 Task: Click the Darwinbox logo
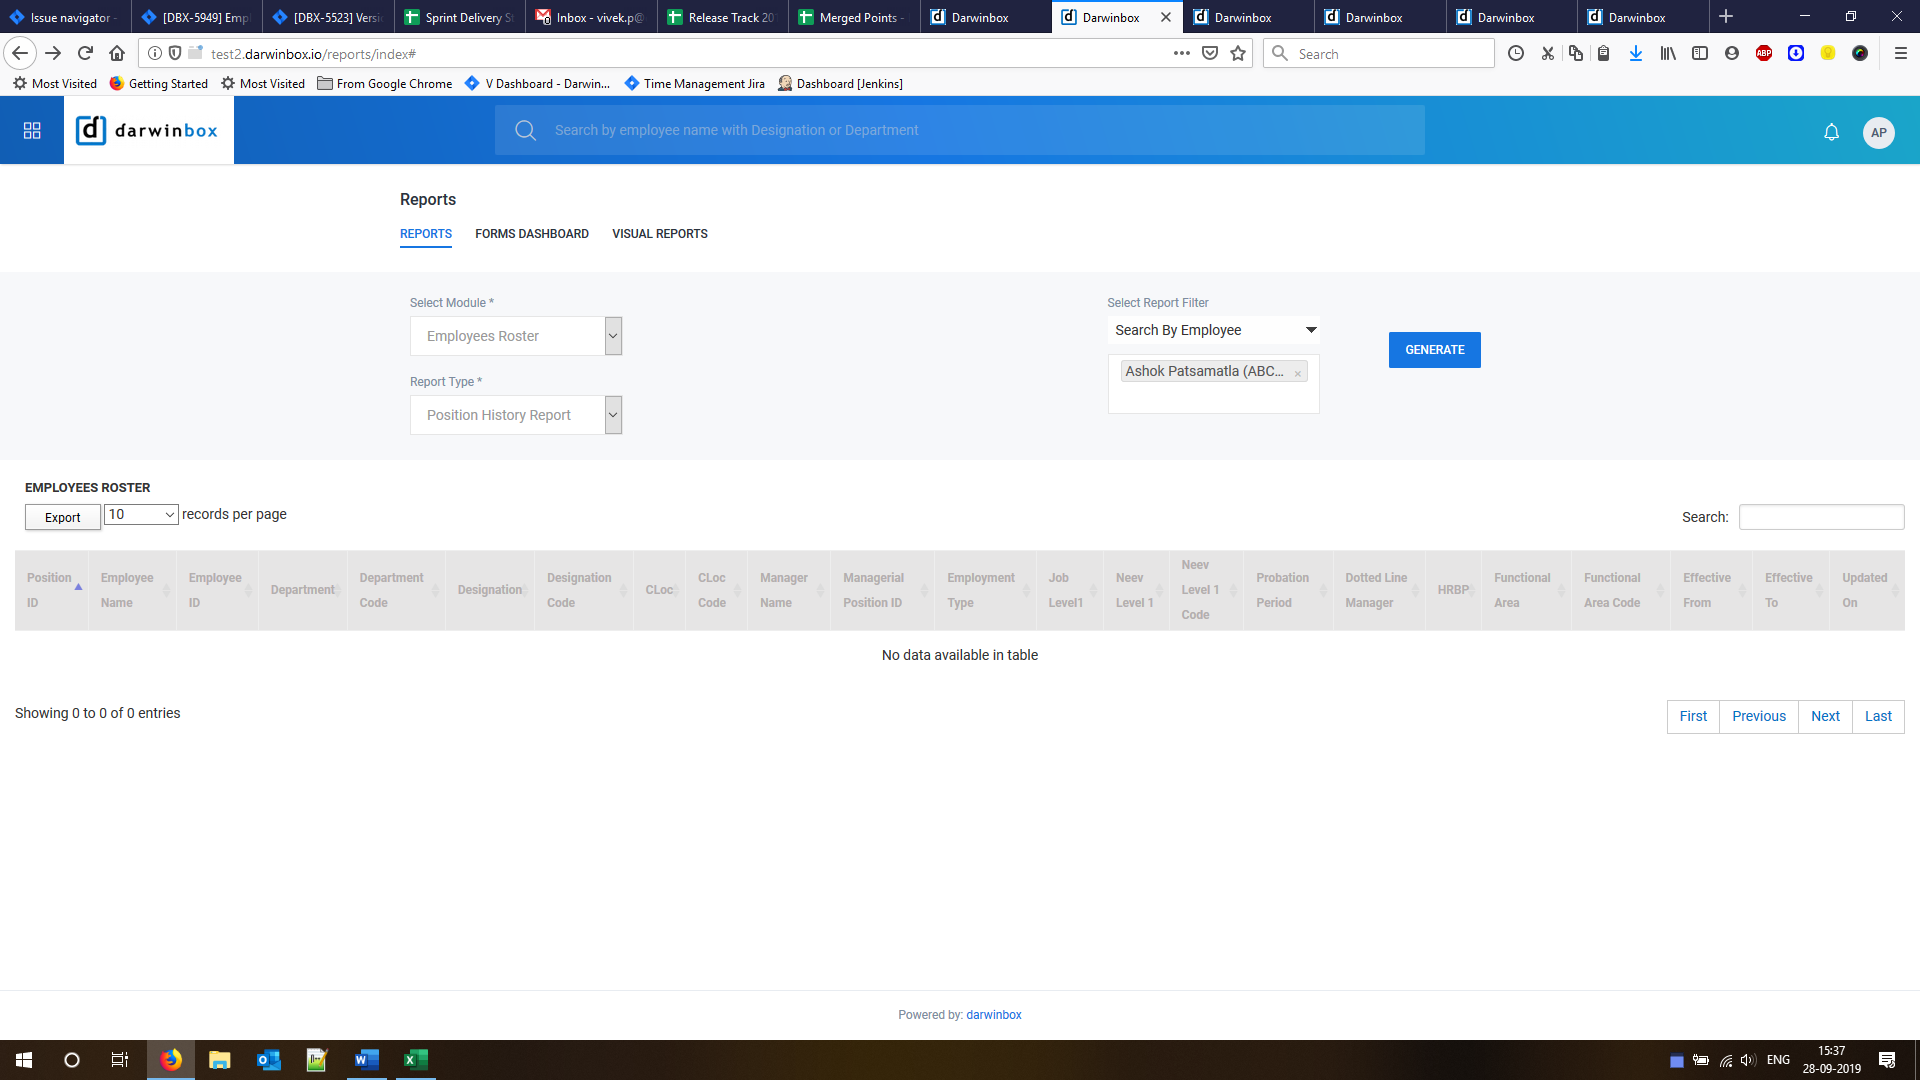(149, 131)
